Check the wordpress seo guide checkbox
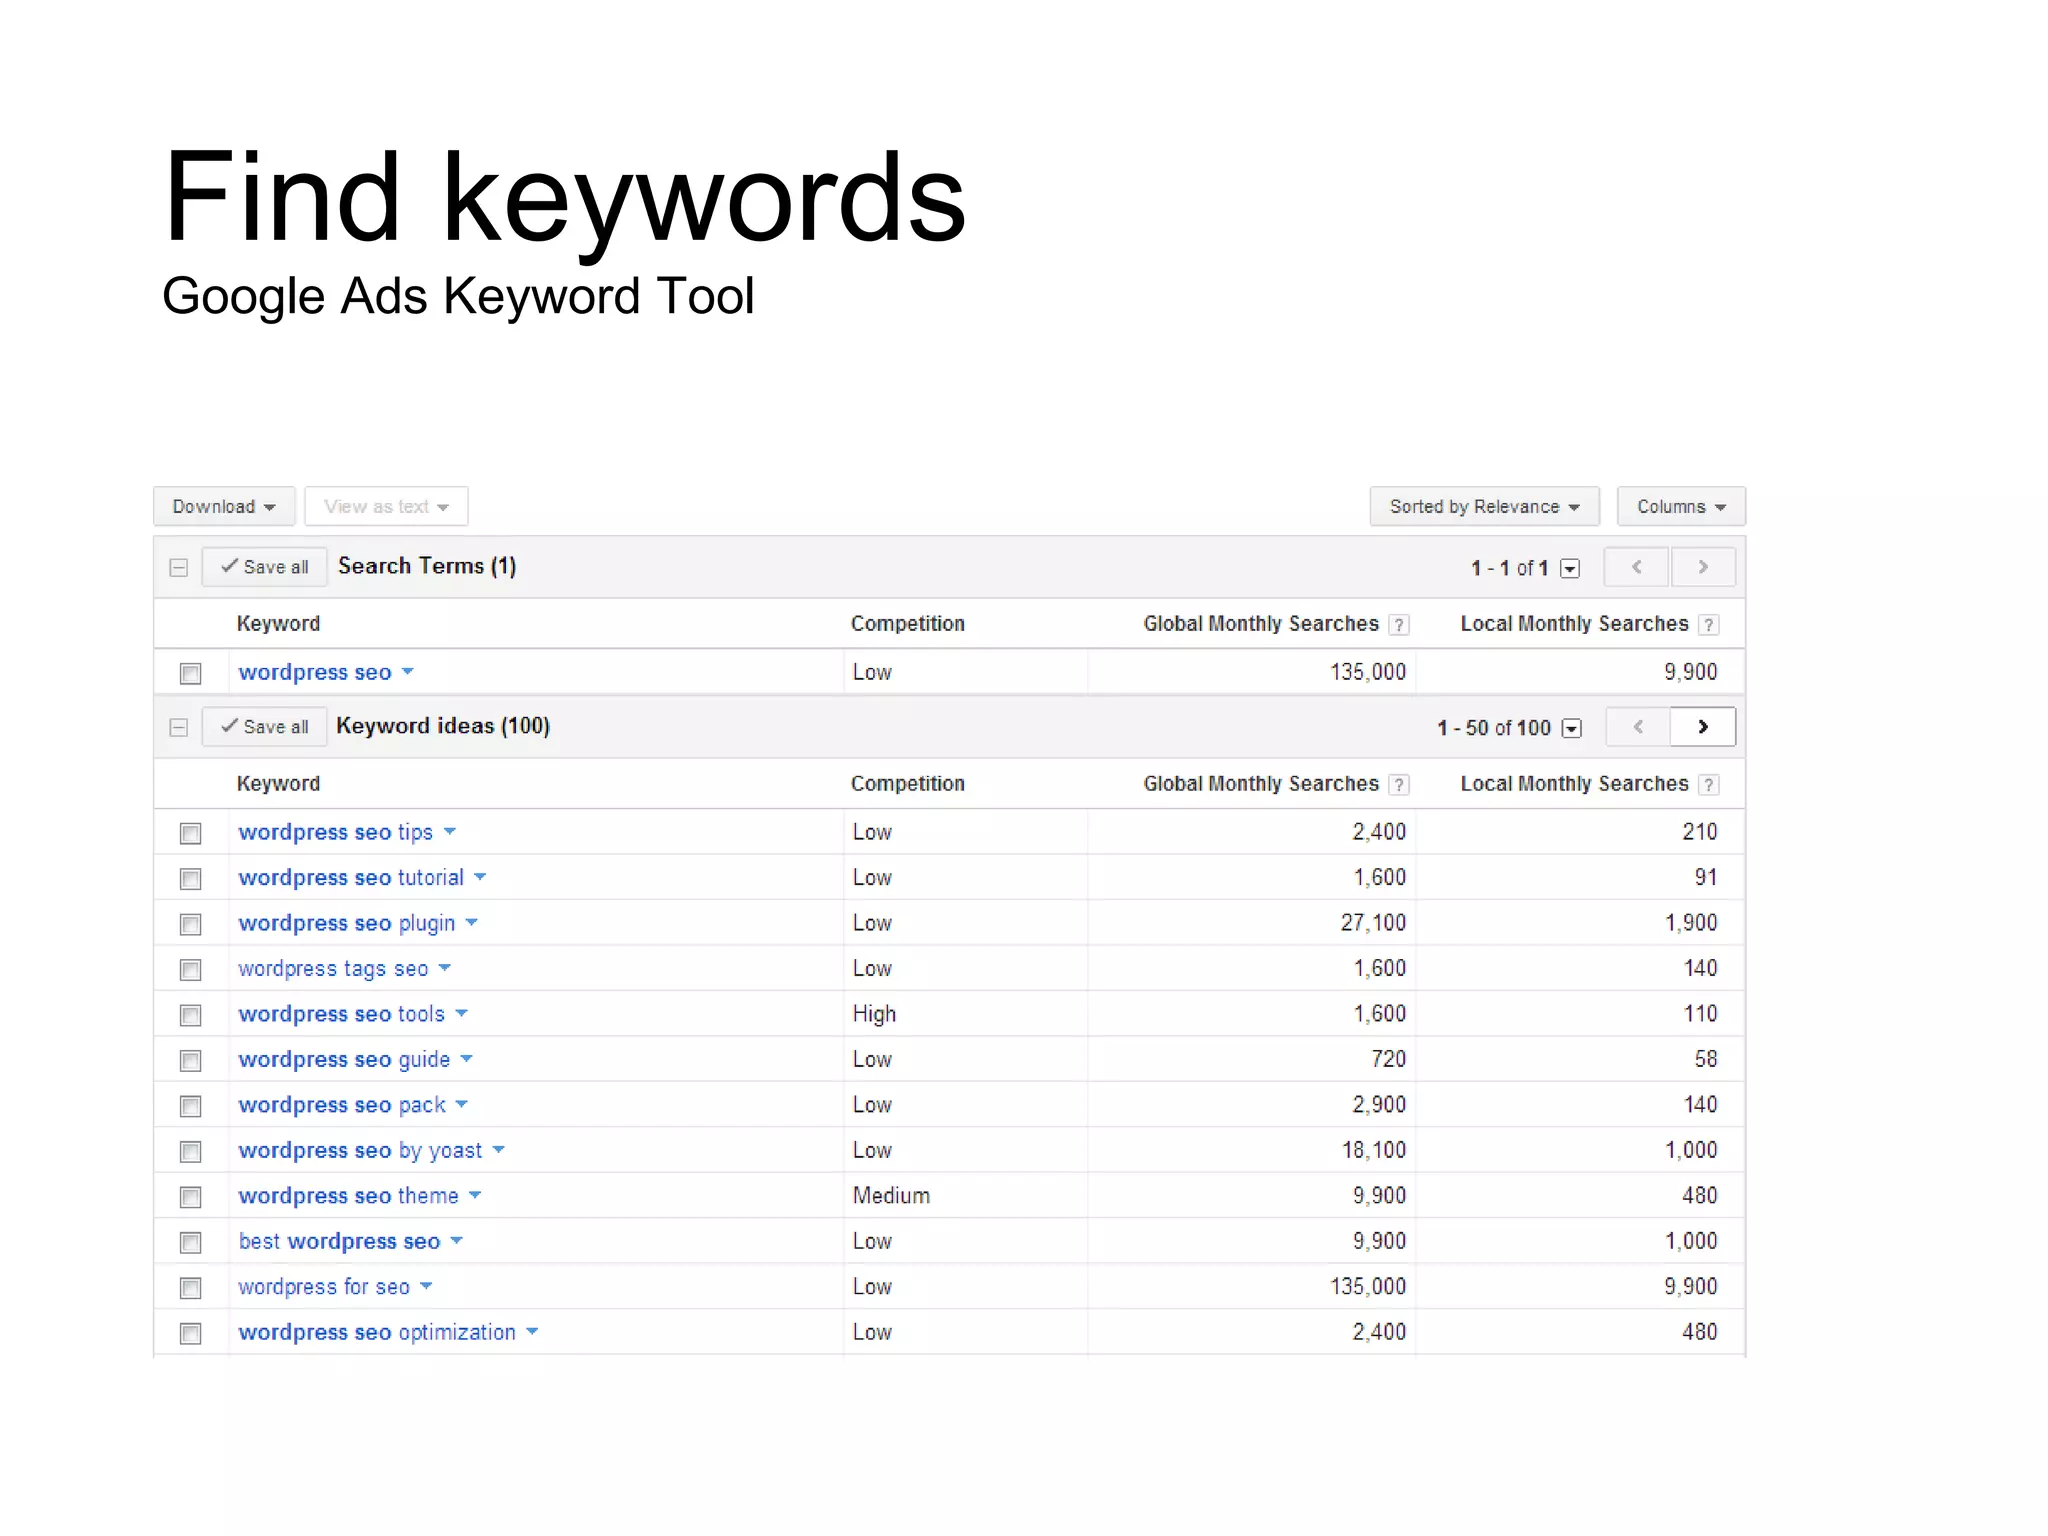 (190, 1060)
